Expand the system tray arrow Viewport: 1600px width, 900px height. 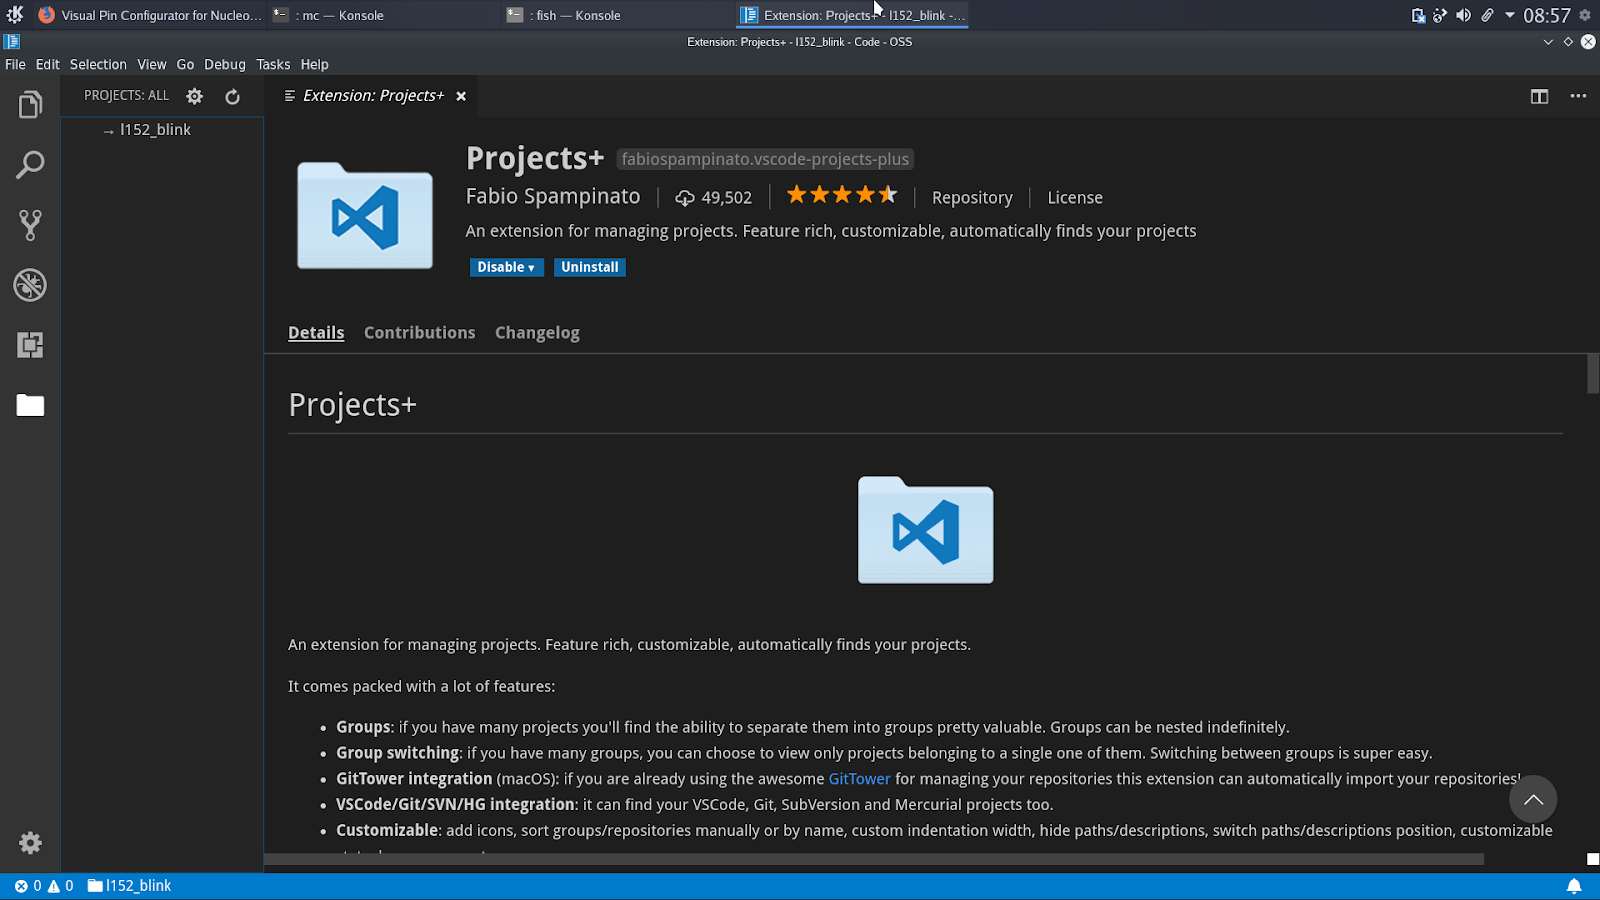coord(1509,15)
